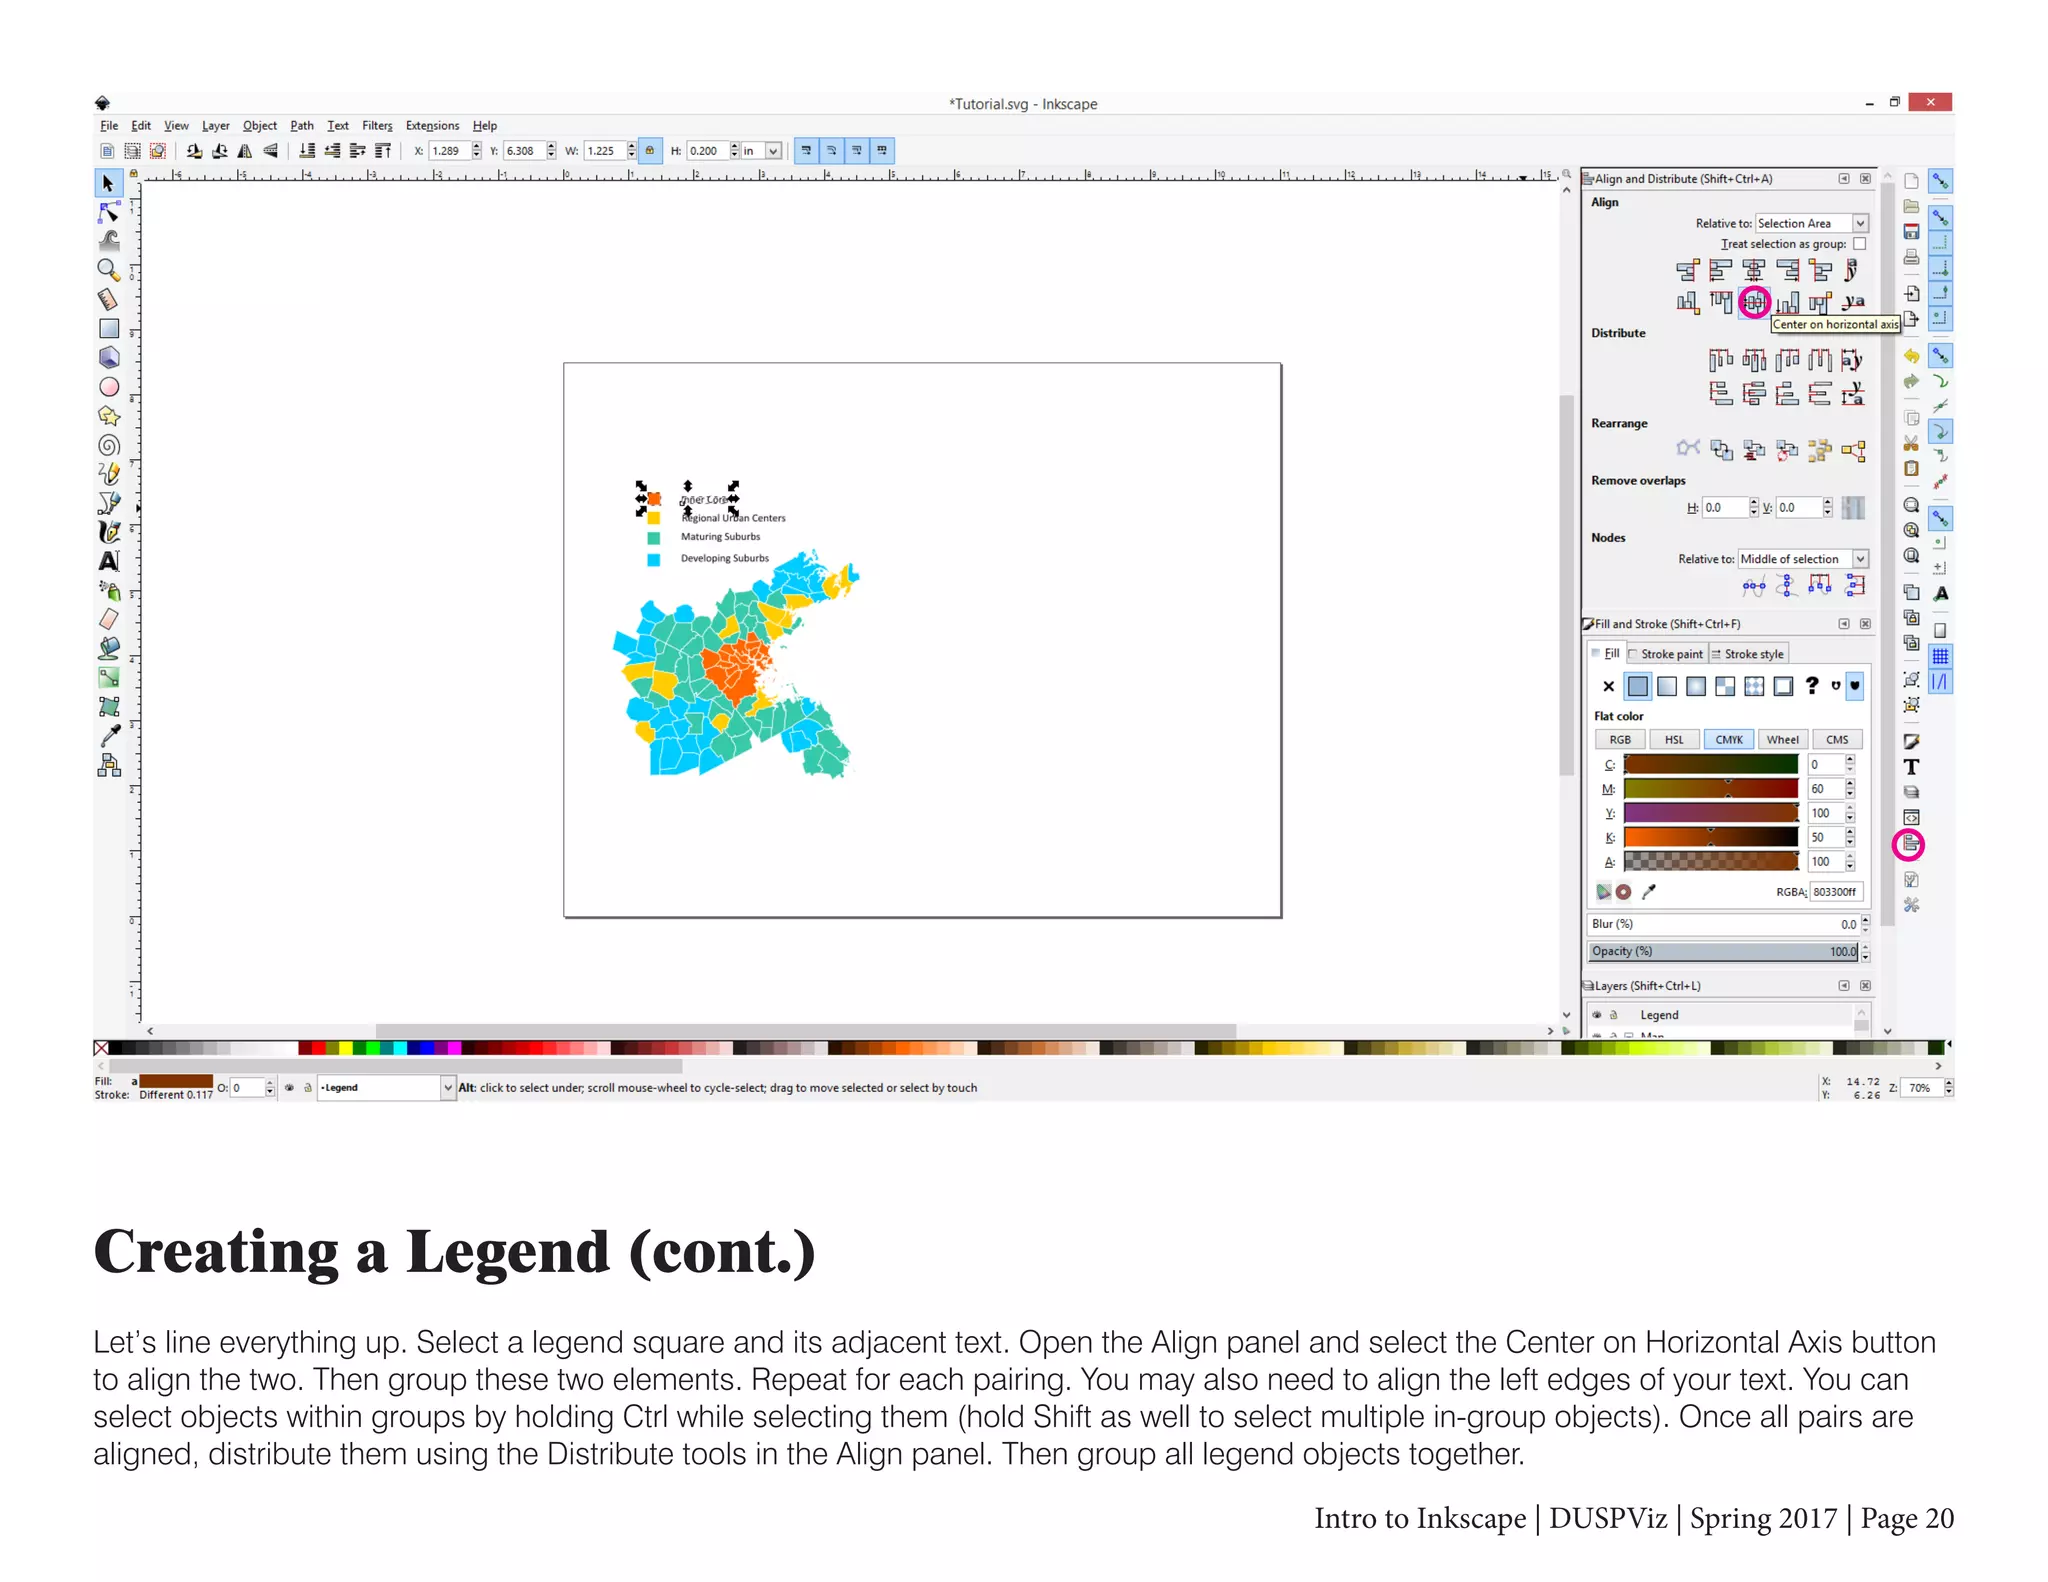Toggle move patterns with object button
This screenshot has height=1582, width=2048.
point(882,151)
